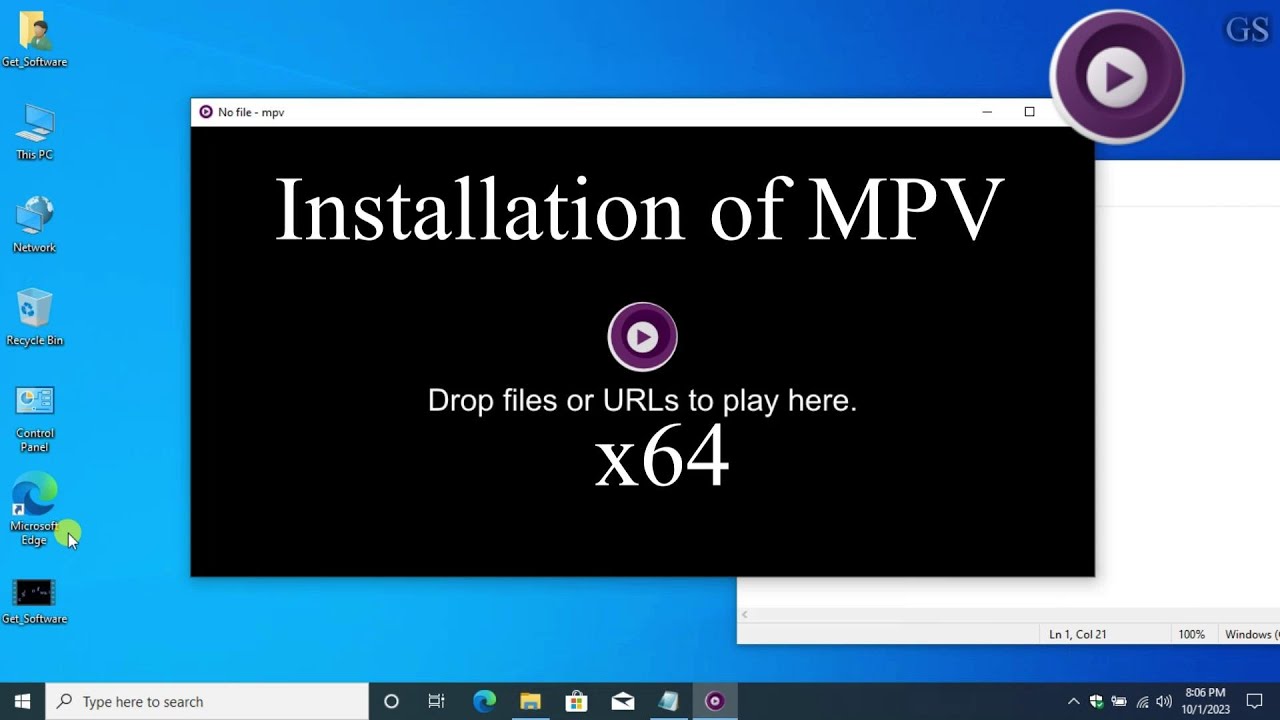Maximize the mpv window
The image size is (1280, 720).
click(1029, 112)
